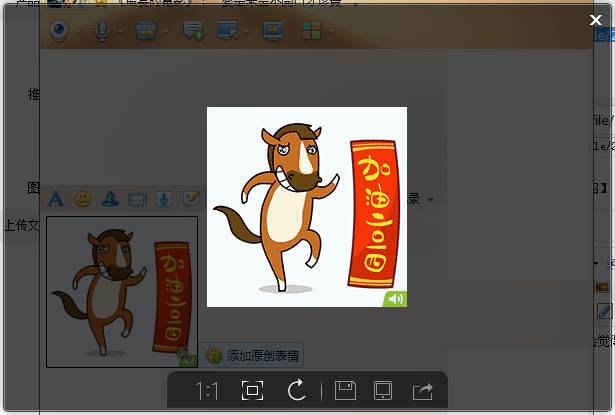Save the image with floppy disk icon

[345, 391]
